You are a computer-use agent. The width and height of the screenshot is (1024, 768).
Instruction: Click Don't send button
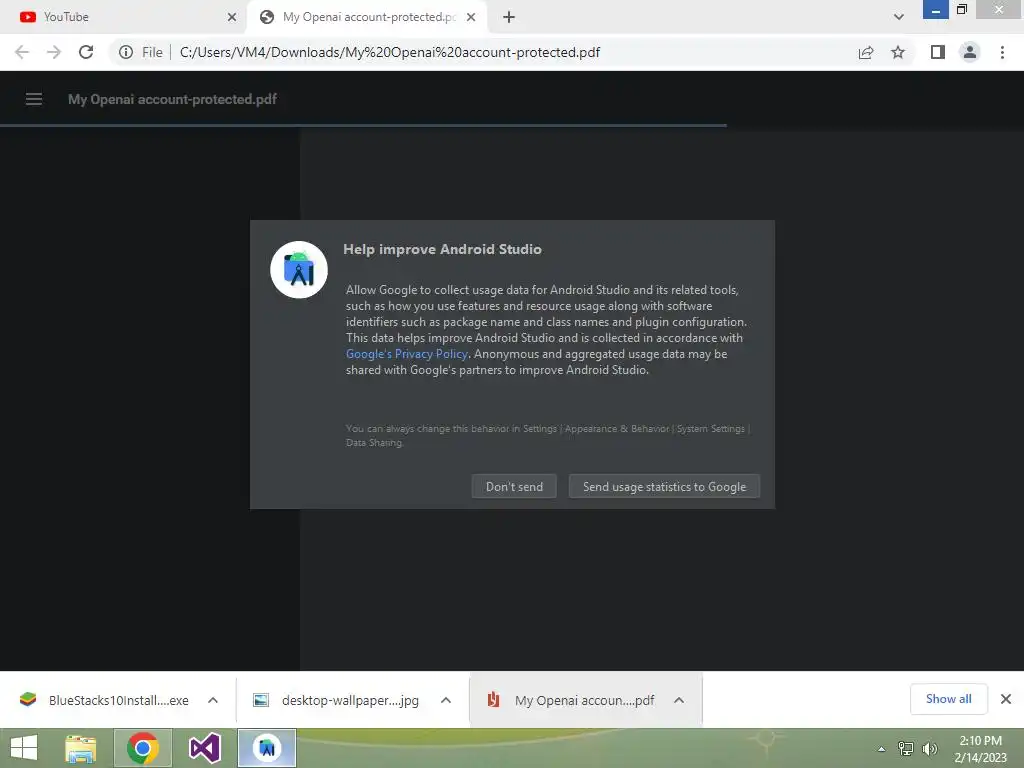click(514, 487)
